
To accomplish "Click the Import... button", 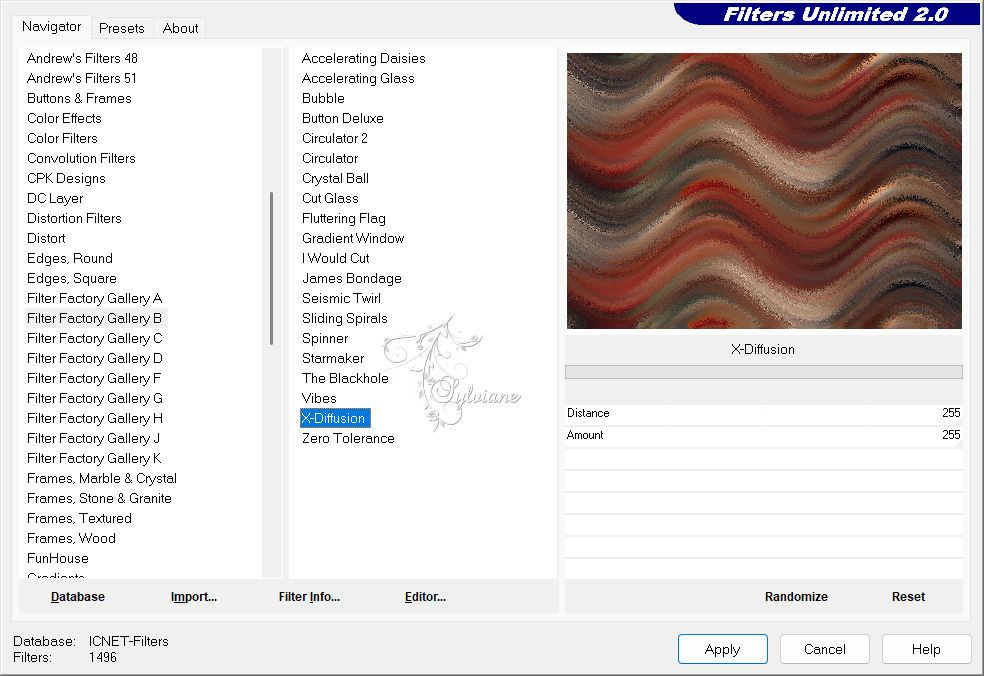I will (x=194, y=597).
